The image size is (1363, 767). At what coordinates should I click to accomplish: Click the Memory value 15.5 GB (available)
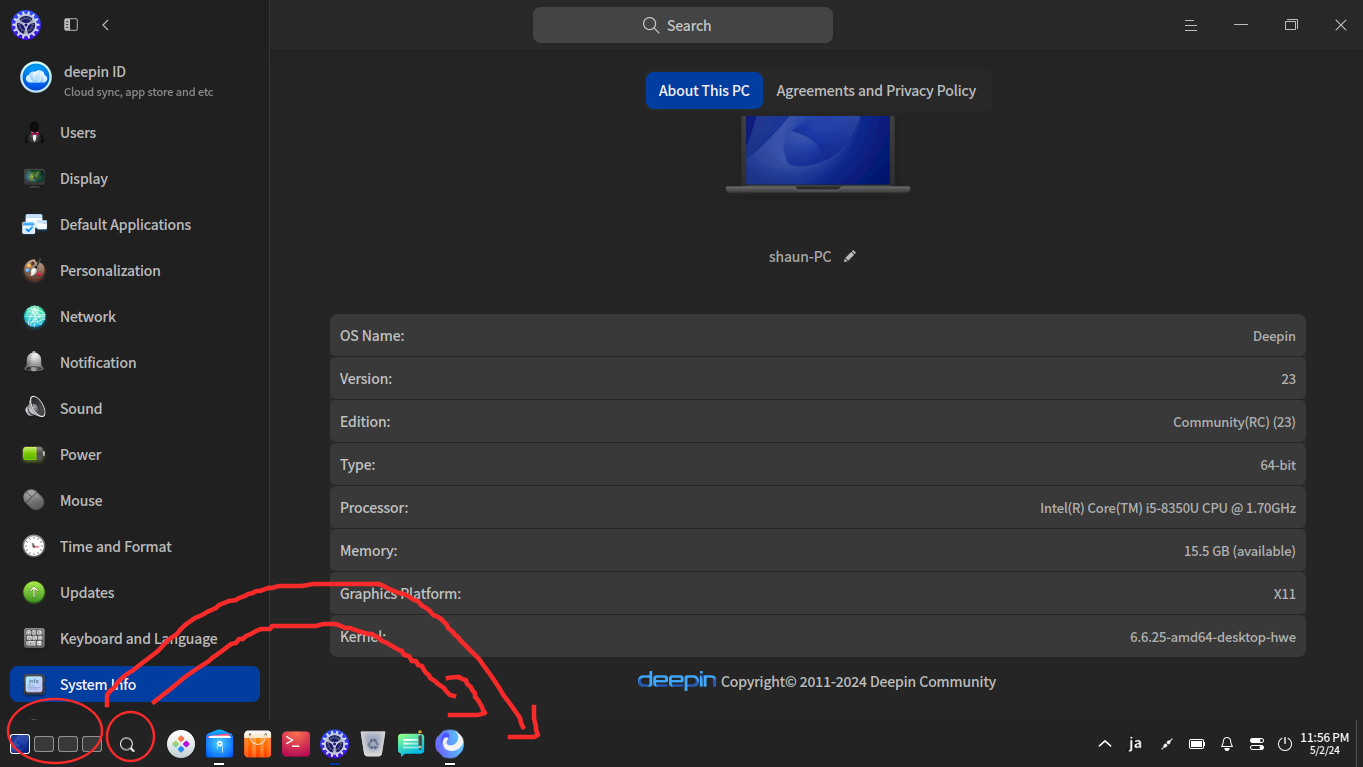pyautogui.click(x=1239, y=551)
